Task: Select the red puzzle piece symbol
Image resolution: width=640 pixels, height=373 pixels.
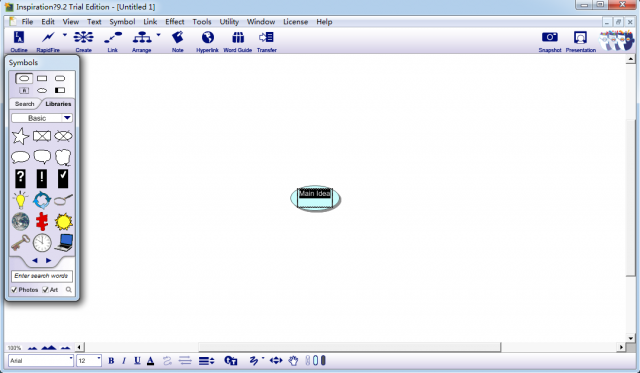Action: point(42,222)
